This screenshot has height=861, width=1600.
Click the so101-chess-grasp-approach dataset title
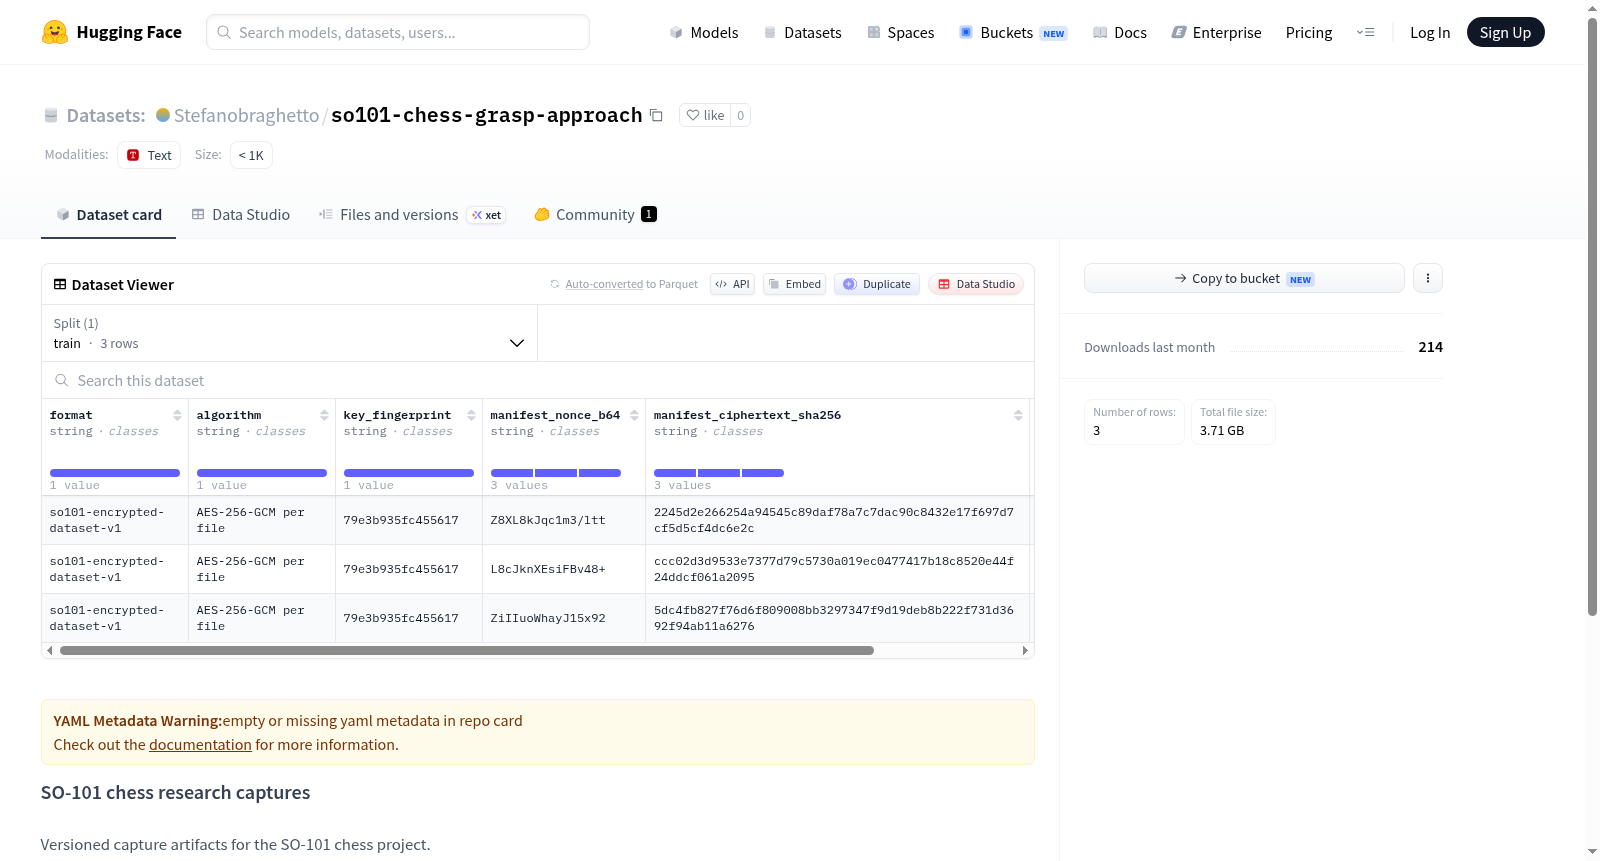point(486,115)
